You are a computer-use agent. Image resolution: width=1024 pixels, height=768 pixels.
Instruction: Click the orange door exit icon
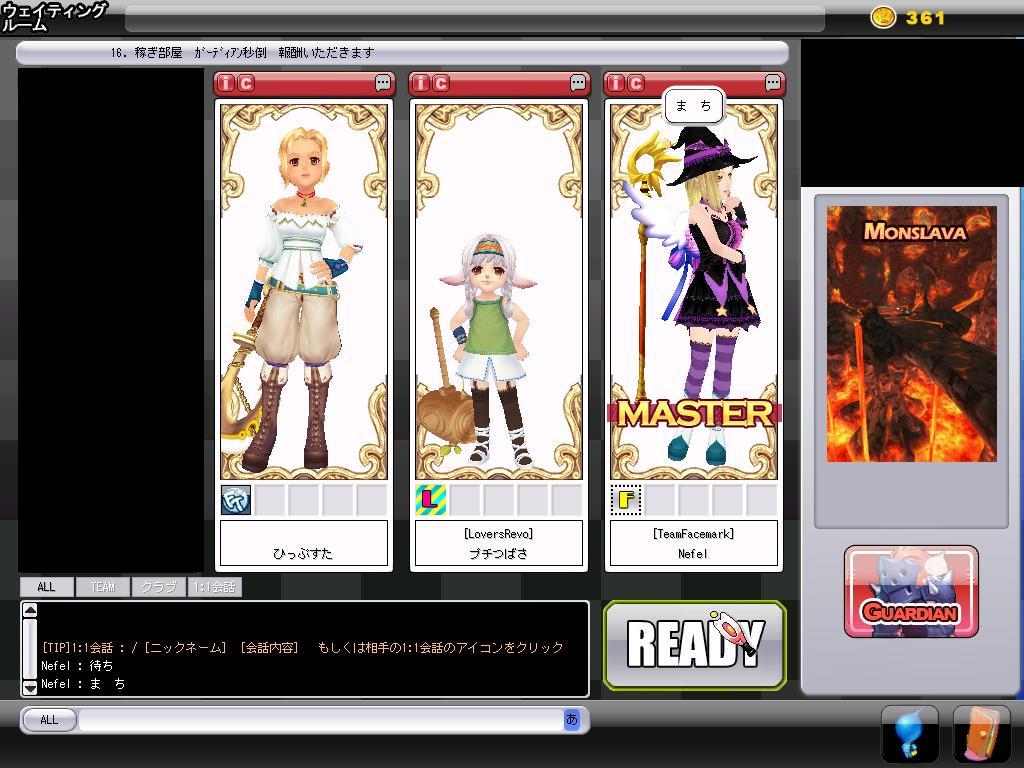(981, 734)
